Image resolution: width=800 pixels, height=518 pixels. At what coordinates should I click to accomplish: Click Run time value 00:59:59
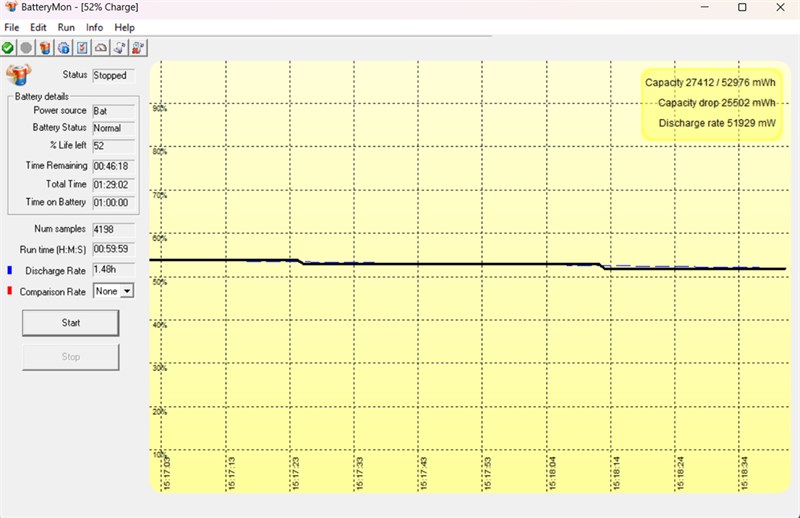click(x=113, y=249)
